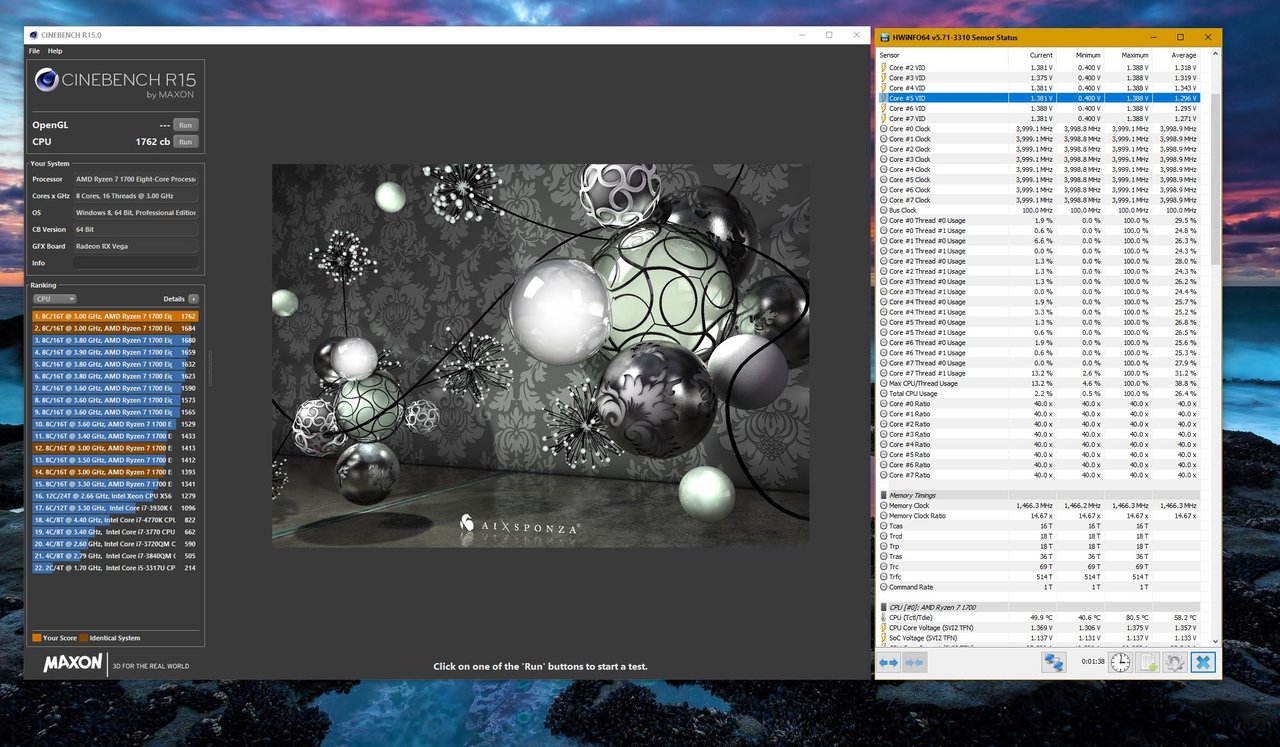
Task: Open the File menu in Cinebench
Action: [34, 51]
